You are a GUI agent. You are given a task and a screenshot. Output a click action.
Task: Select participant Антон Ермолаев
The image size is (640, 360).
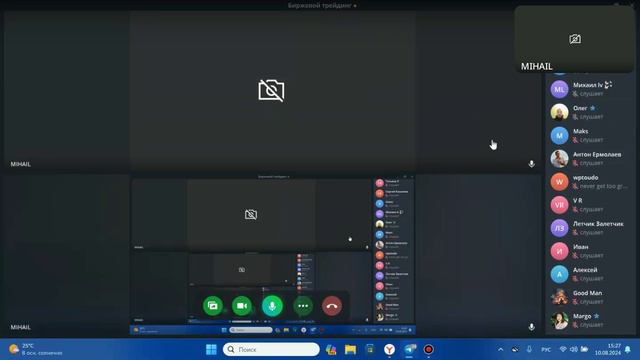591,158
